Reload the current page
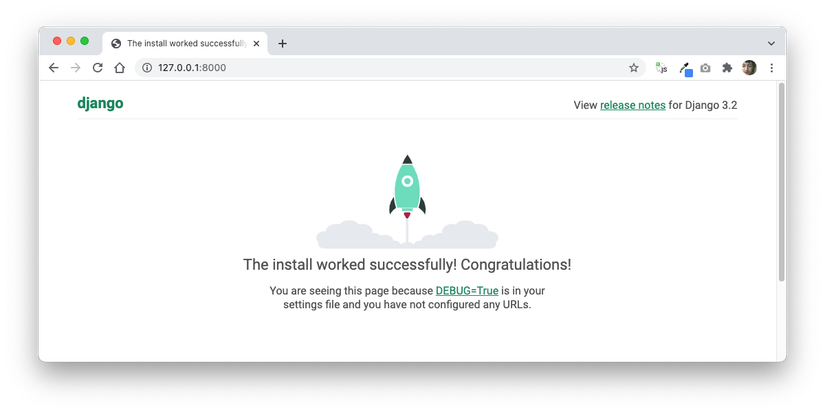 tap(97, 68)
